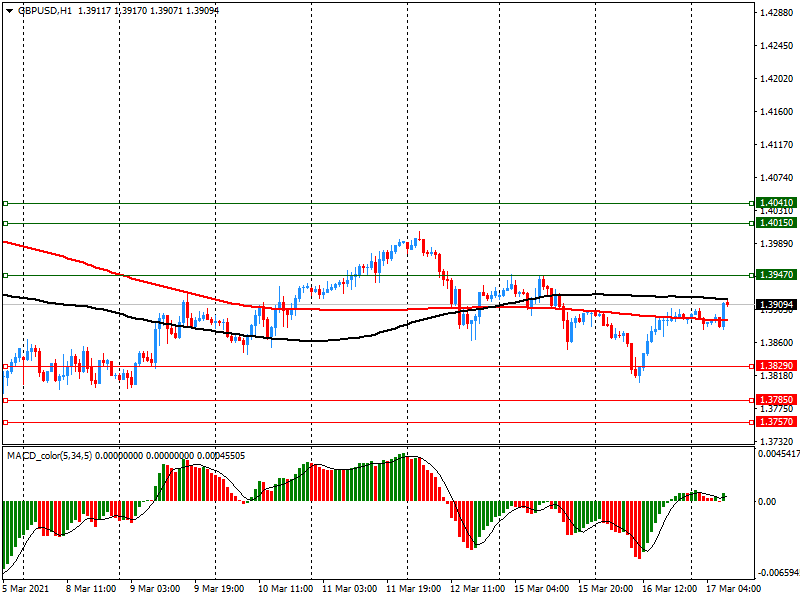This screenshot has height=600, width=800.
Task: Click the 10 Mar 11:00 time label
Action: pos(285,589)
